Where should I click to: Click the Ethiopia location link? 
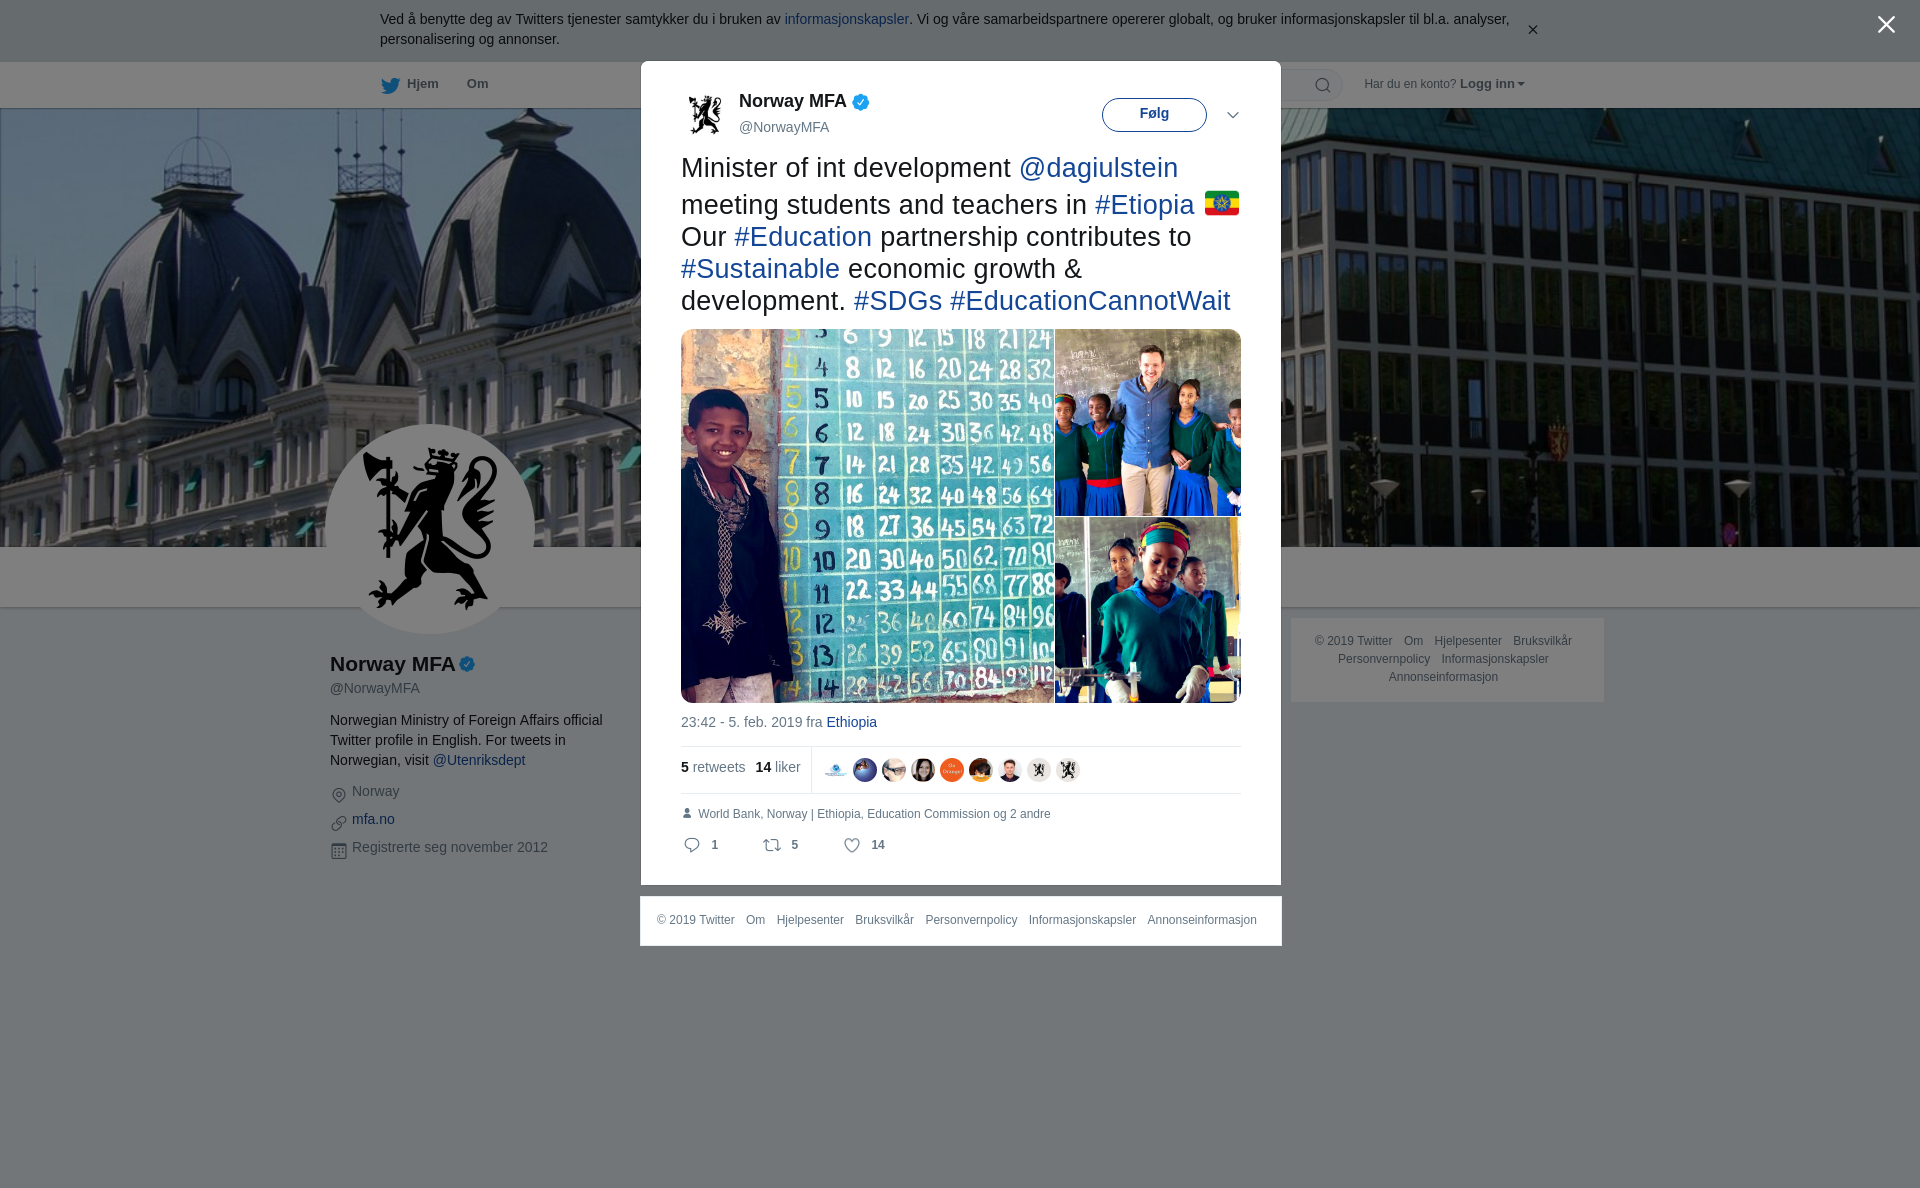[851, 722]
